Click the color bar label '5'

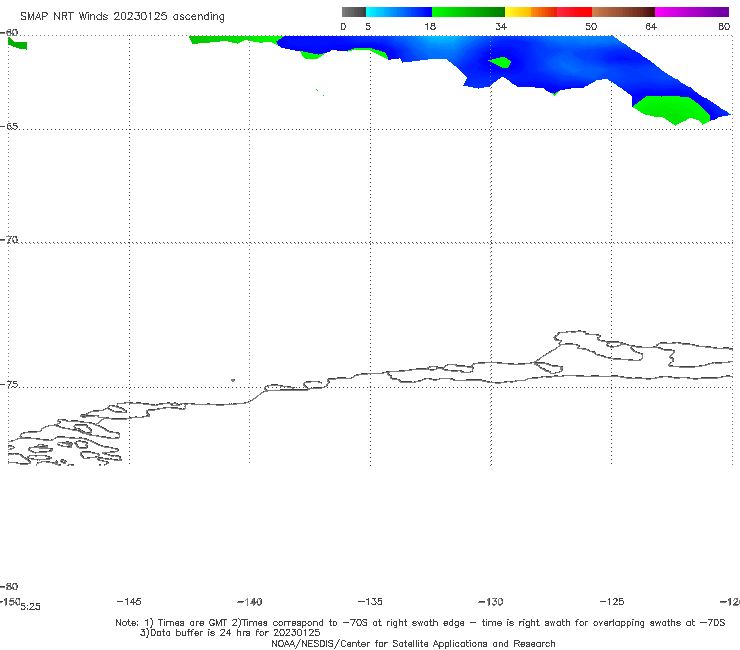[368, 26]
